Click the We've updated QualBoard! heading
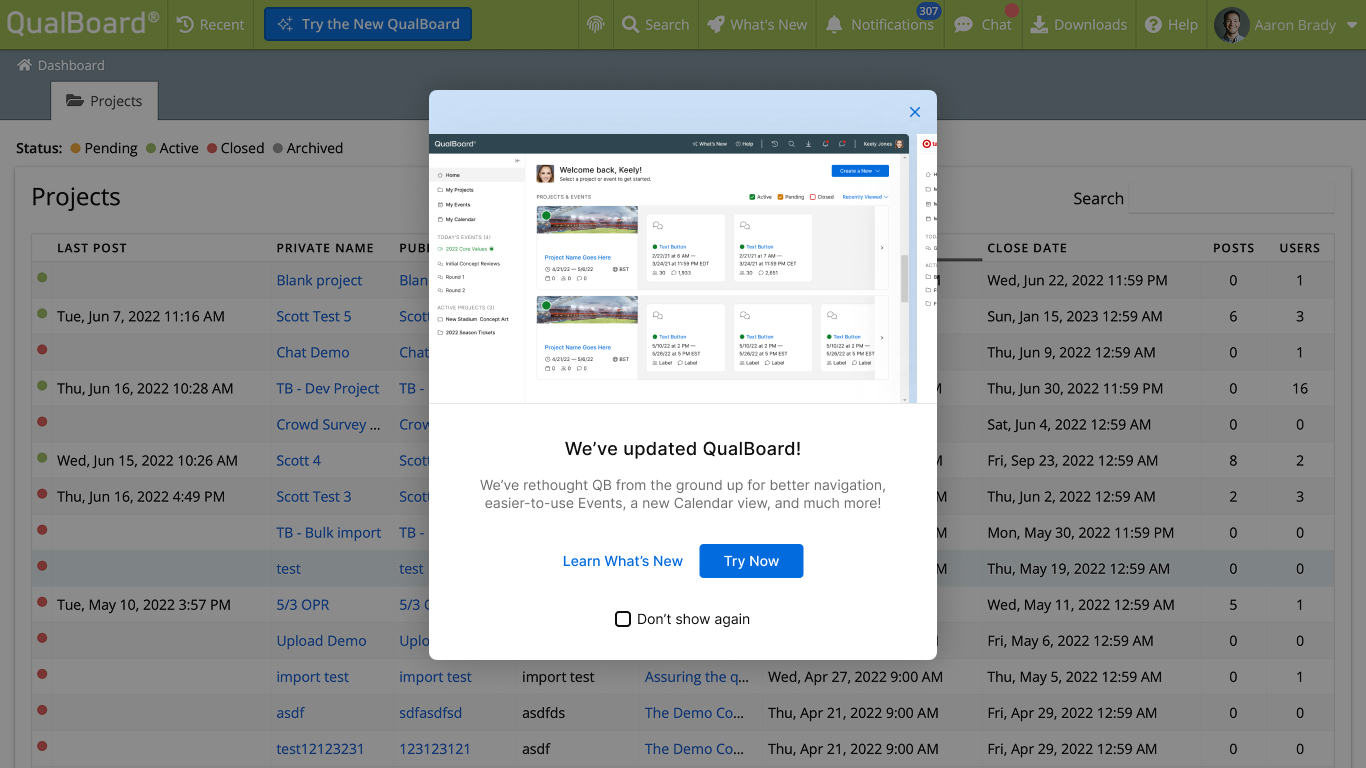Image resolution: width=1366 pixels, height=768 pixels. point(683,449)
